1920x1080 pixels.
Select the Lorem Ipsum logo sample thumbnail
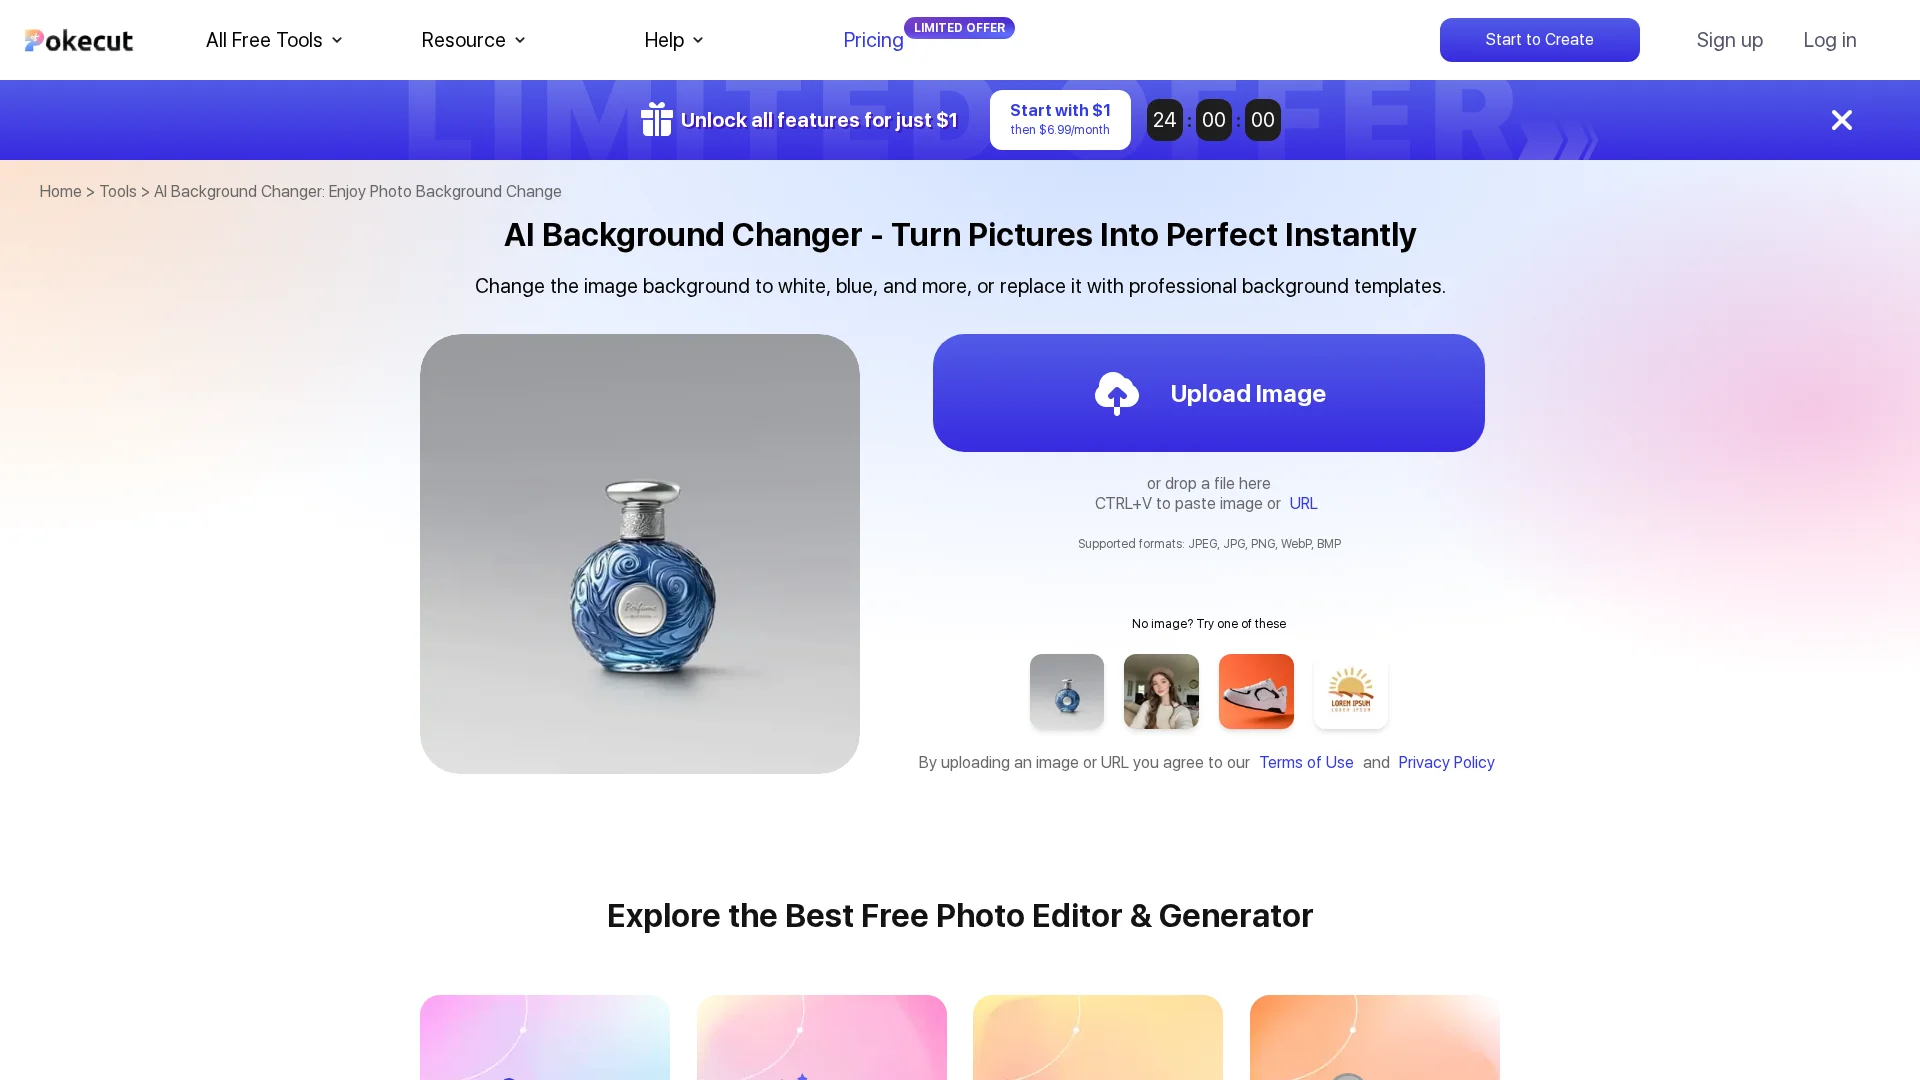coord(1351,691)
